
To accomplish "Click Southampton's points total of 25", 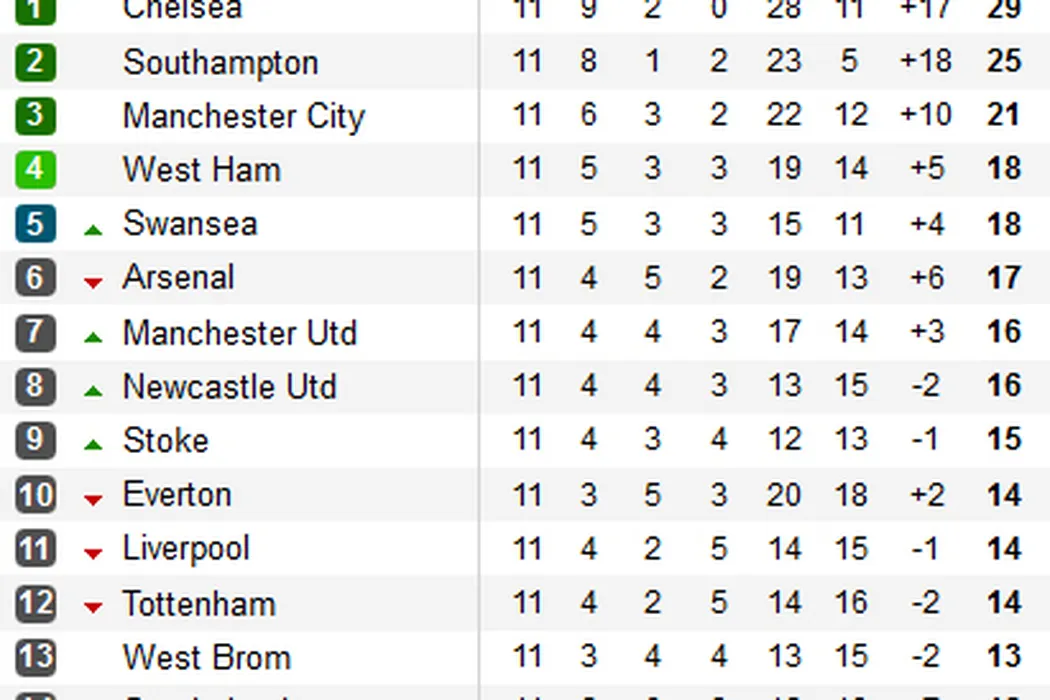I will click(1003, 62).
